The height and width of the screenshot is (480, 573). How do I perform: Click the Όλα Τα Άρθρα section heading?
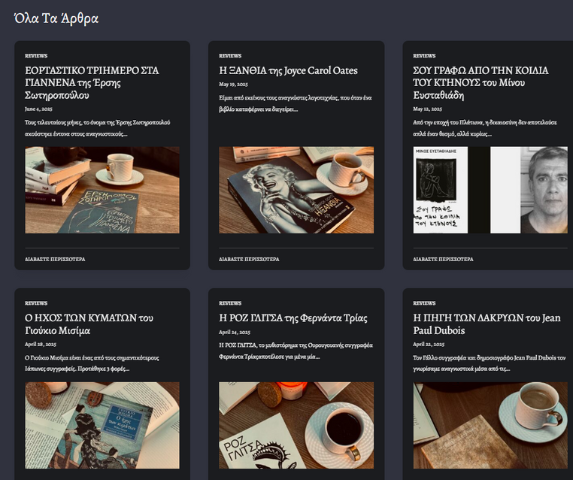(x=56, y=18)
